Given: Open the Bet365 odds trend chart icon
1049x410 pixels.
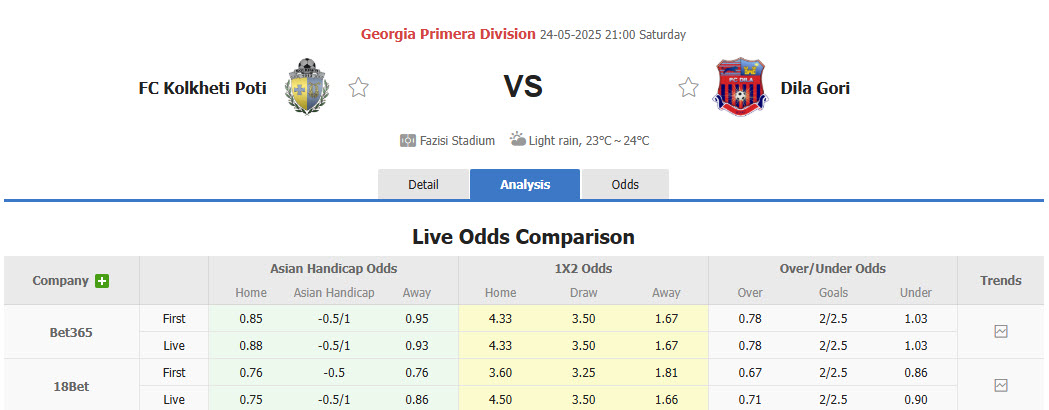Looking at the screenshot, I should coord(1001,332).
